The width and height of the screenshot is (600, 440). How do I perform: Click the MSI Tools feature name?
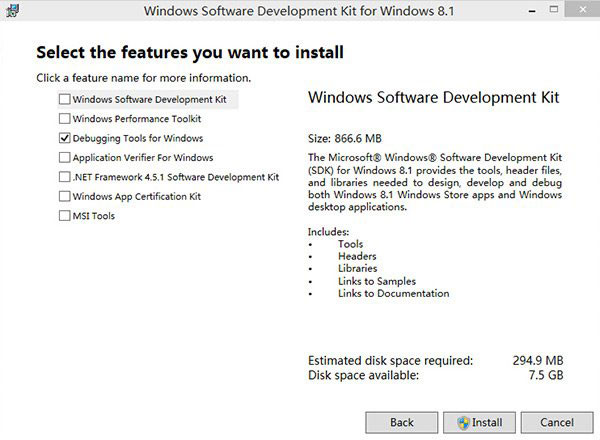pos(94,216)
